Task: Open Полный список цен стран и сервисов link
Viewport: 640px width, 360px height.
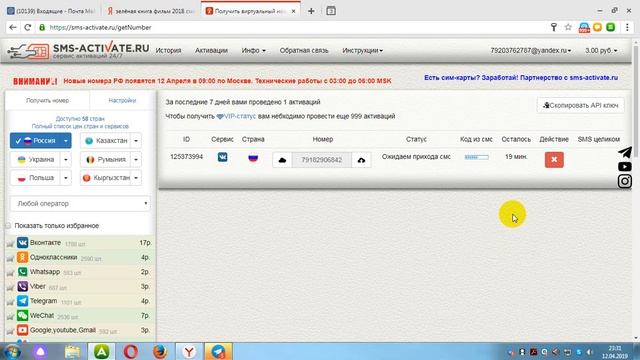Action: click(x=80, y=126)
